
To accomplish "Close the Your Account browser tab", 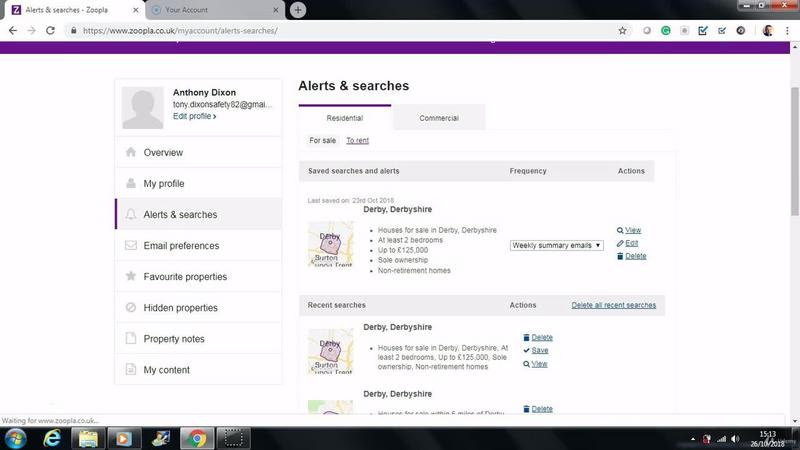I will click(276, 10).
